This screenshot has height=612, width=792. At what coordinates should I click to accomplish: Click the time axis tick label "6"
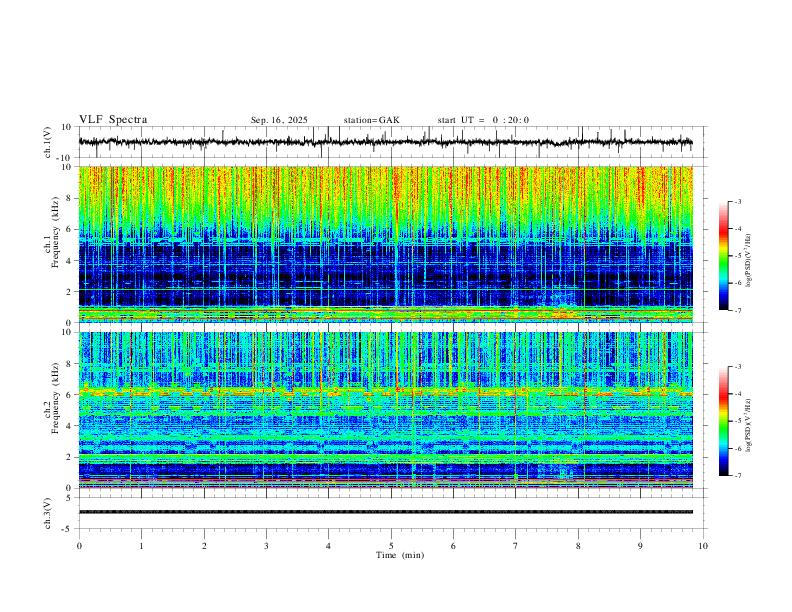point(453,546)
